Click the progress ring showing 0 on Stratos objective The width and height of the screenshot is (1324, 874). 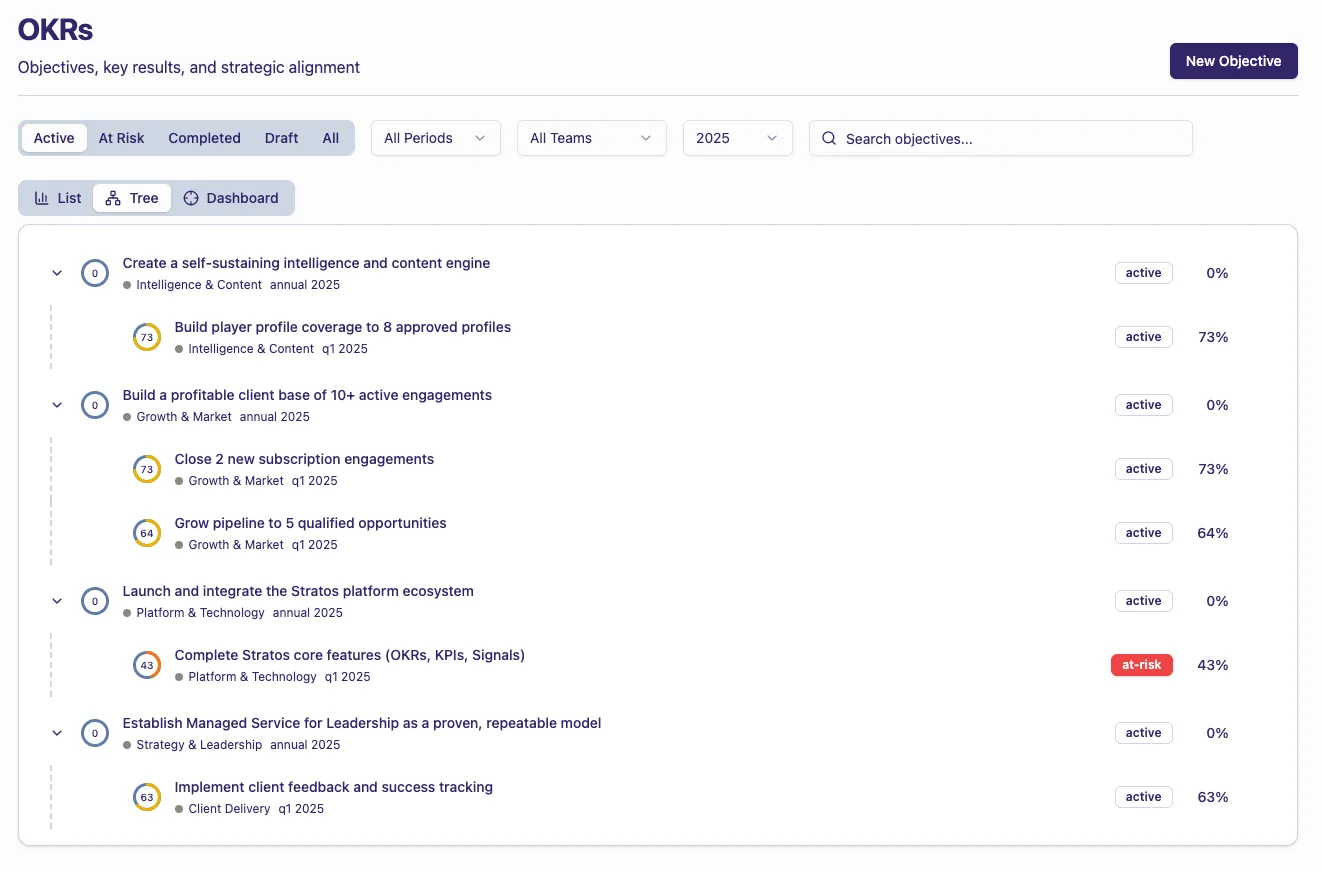[x=95, y=601]
